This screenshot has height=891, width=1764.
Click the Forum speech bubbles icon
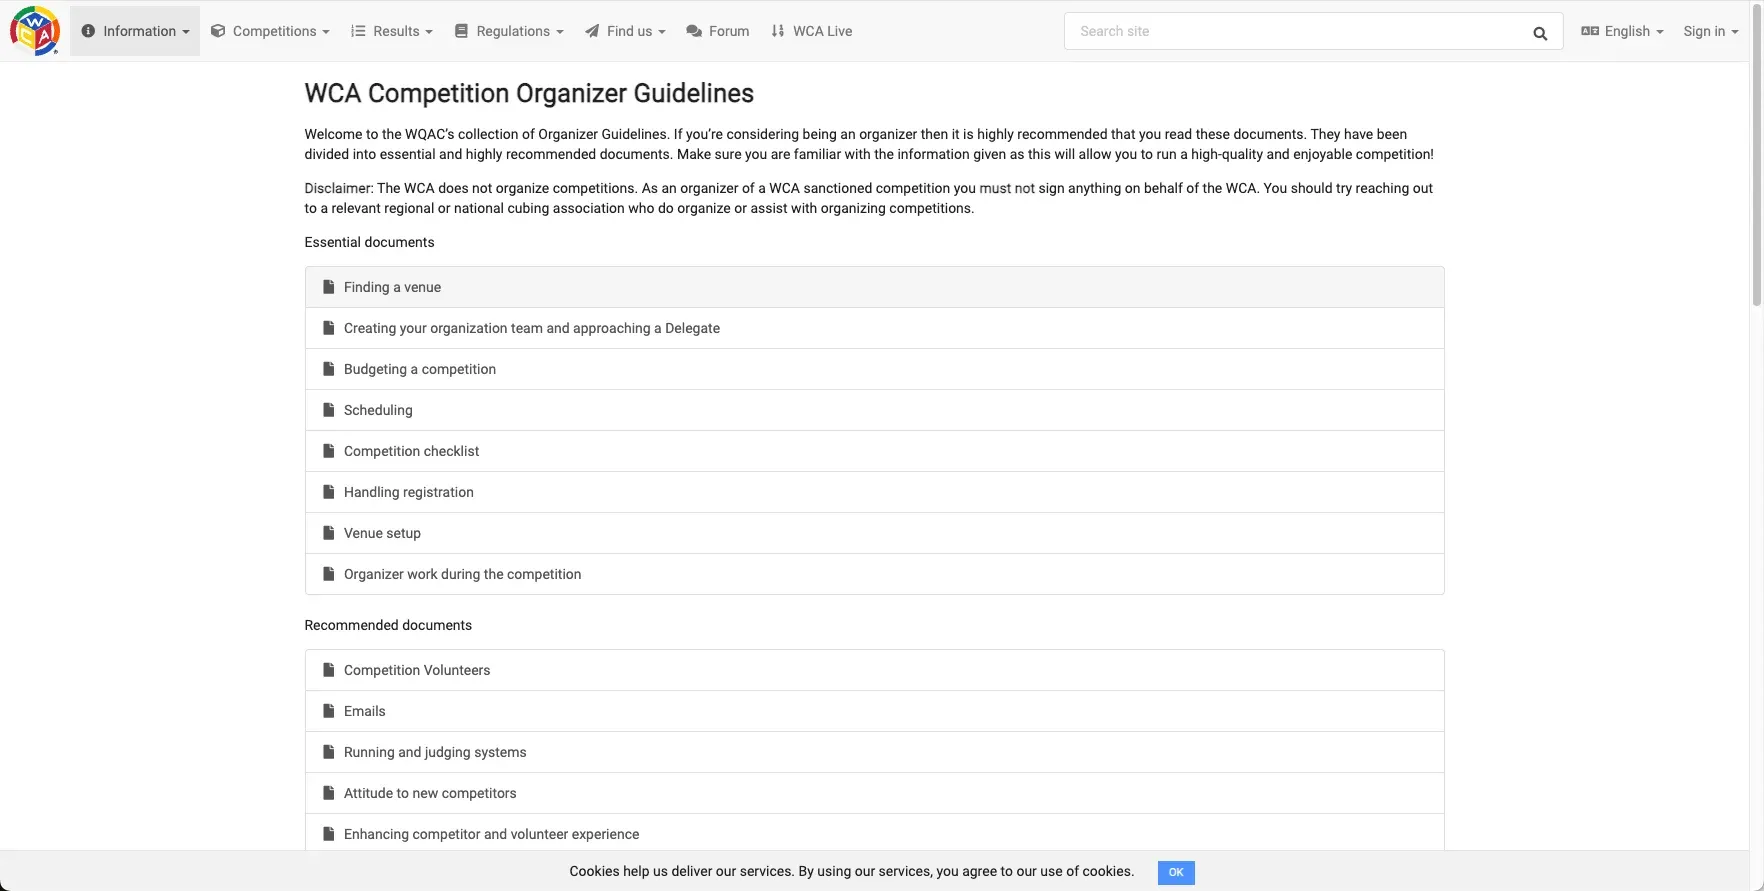[694, 31]
